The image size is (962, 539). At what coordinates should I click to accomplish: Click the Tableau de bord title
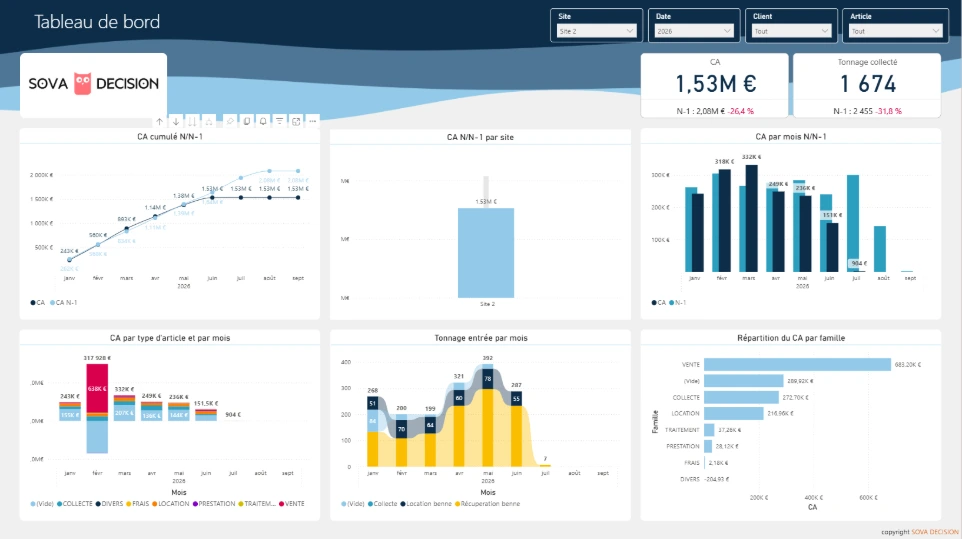[97, 22]
